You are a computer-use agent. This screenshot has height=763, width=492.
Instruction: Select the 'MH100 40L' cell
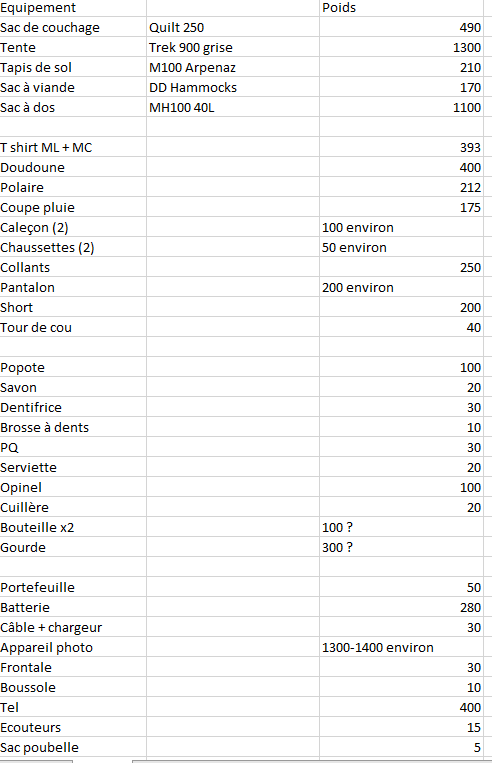233,107
